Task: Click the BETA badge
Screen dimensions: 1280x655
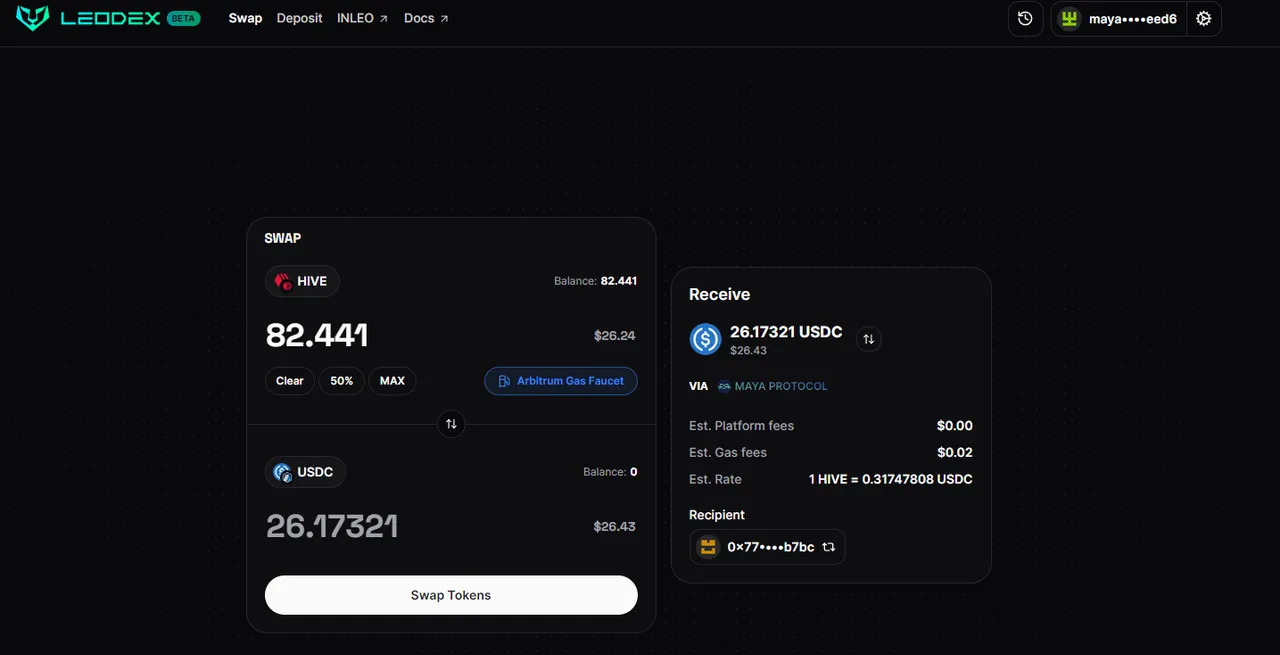Action: pyautogui.click(x=183, y=18)
